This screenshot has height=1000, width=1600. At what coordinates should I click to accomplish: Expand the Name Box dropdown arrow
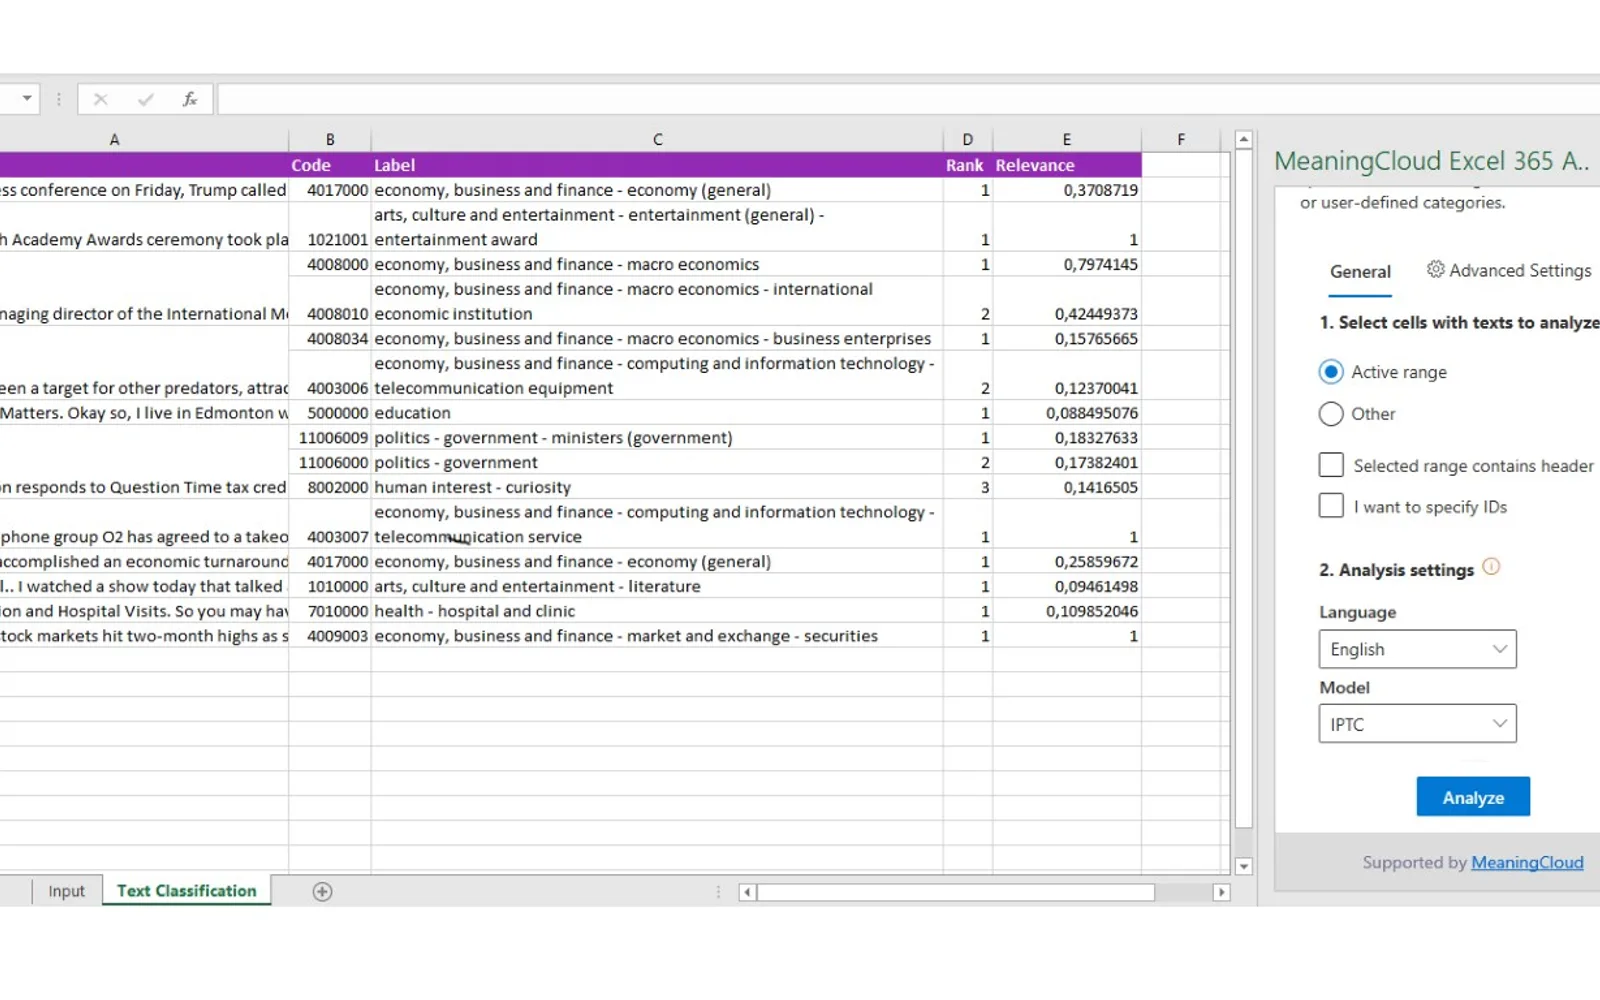27,99
